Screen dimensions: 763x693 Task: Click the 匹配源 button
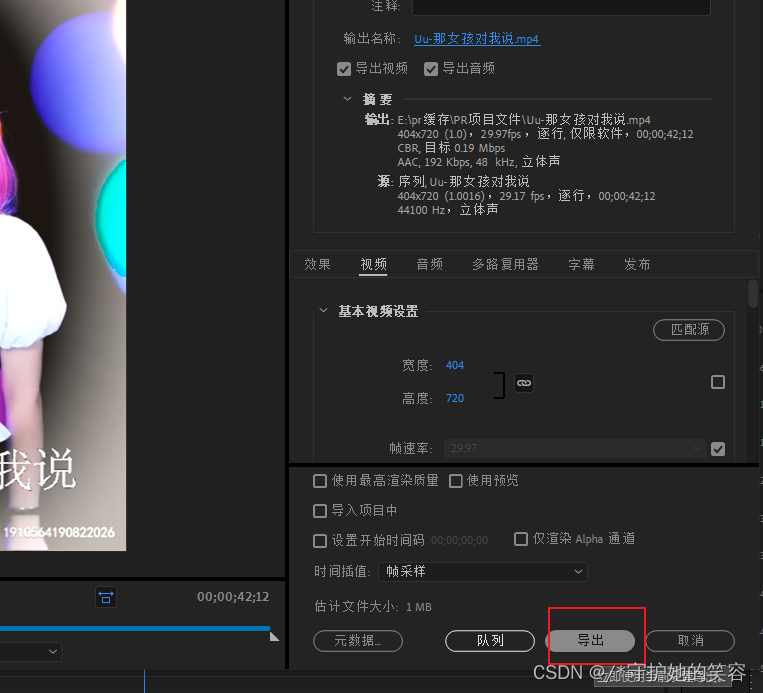pos(689,330)
